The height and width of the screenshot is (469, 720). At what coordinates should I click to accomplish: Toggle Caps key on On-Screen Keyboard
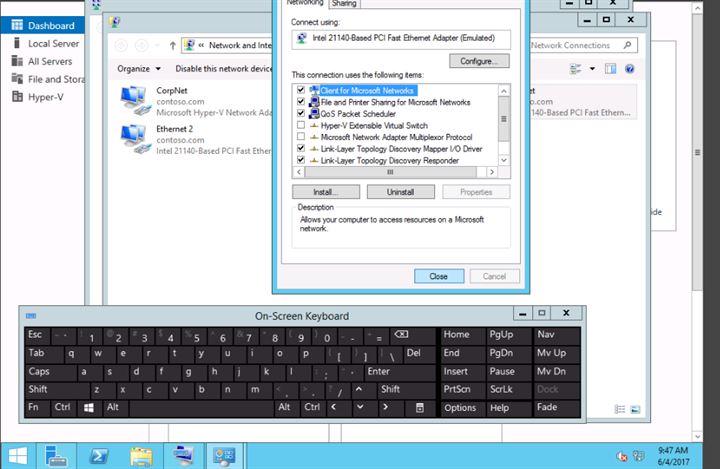click(x=50, y=372)
